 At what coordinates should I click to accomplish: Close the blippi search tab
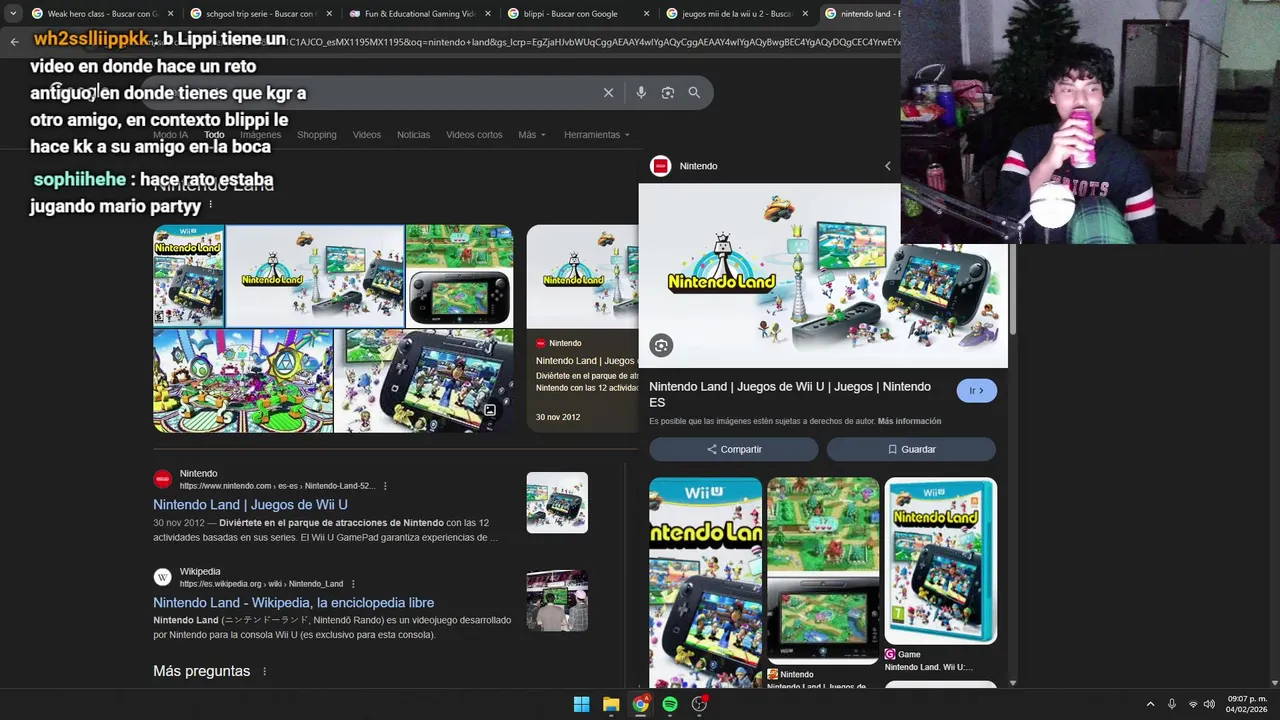[x=646, y=14]
